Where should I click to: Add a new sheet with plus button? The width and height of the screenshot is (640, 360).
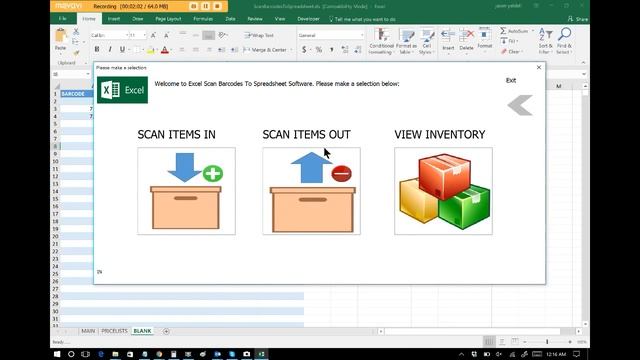tap(166, 331)
